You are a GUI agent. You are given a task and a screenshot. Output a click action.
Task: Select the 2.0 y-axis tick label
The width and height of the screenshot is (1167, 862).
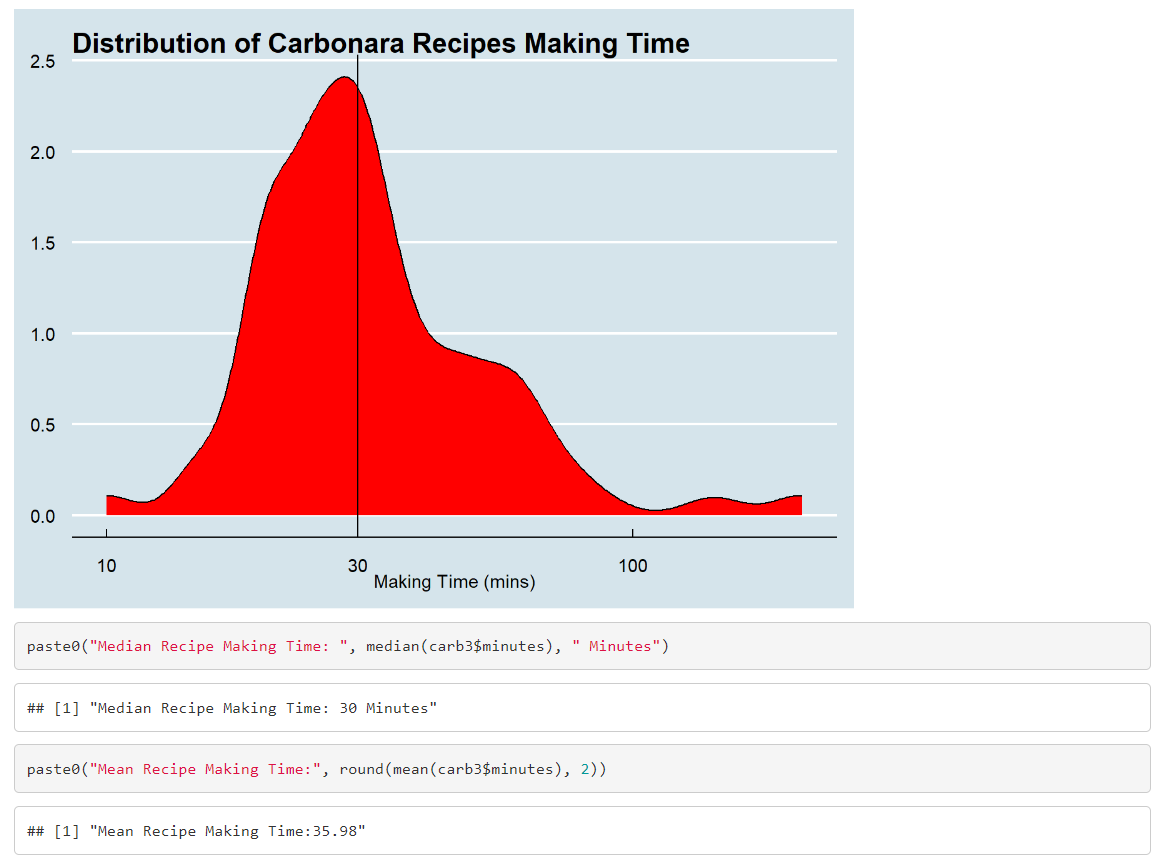point(42,153)
